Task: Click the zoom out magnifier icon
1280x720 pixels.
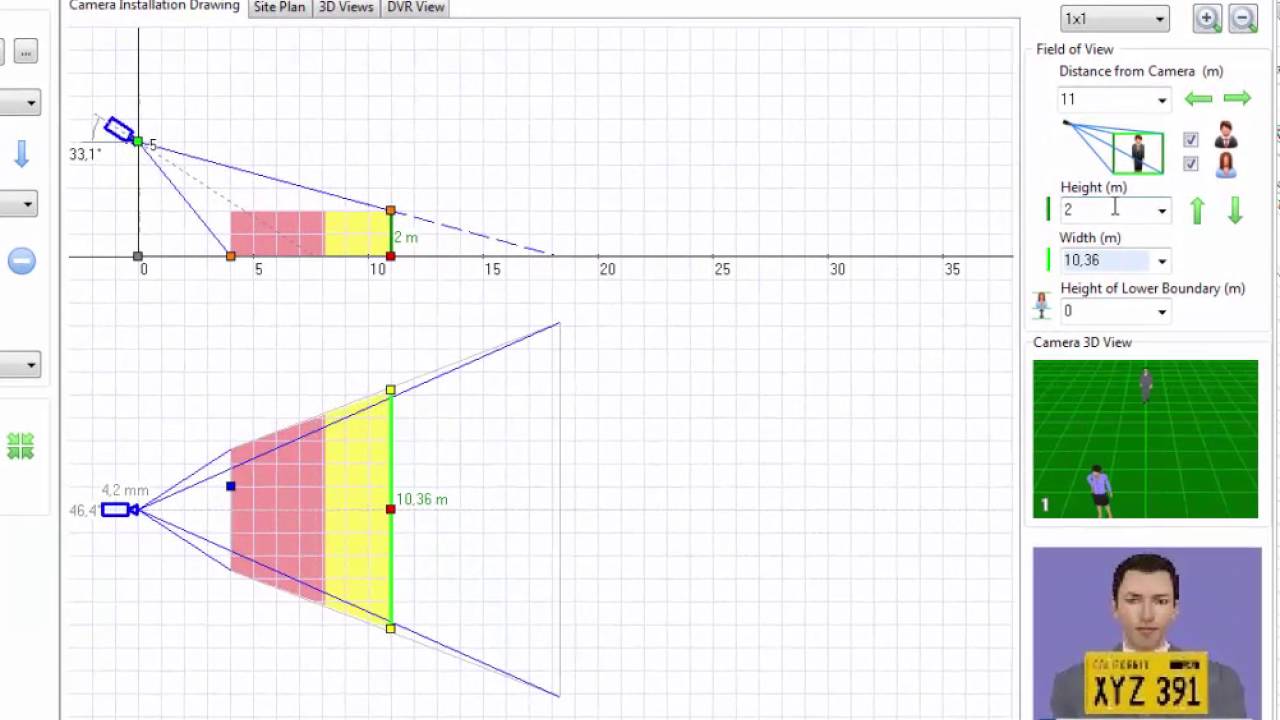Action: click(x=1243, y=18)
